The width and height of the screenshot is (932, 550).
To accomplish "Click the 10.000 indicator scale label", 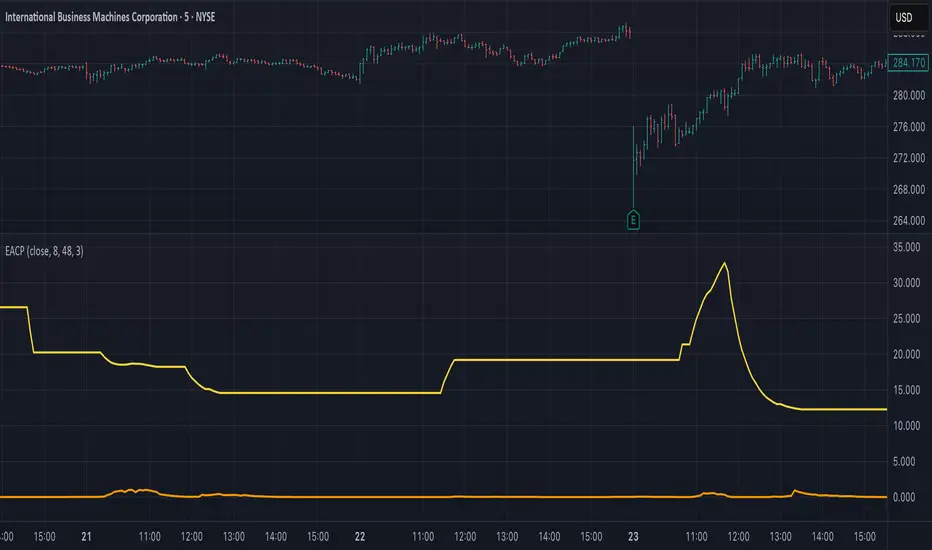I will 909,426.
